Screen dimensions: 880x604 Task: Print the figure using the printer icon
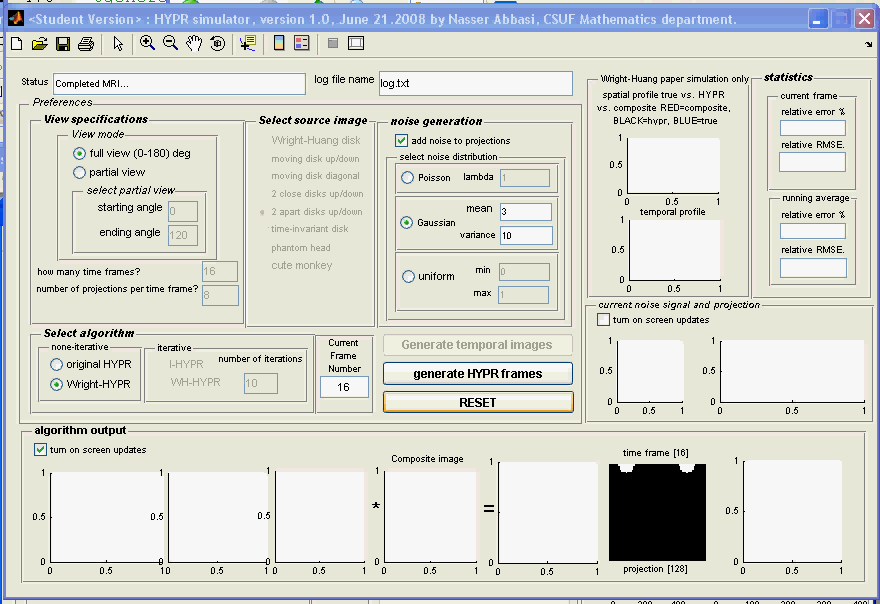pyautogui.click(x=86, y=43)
